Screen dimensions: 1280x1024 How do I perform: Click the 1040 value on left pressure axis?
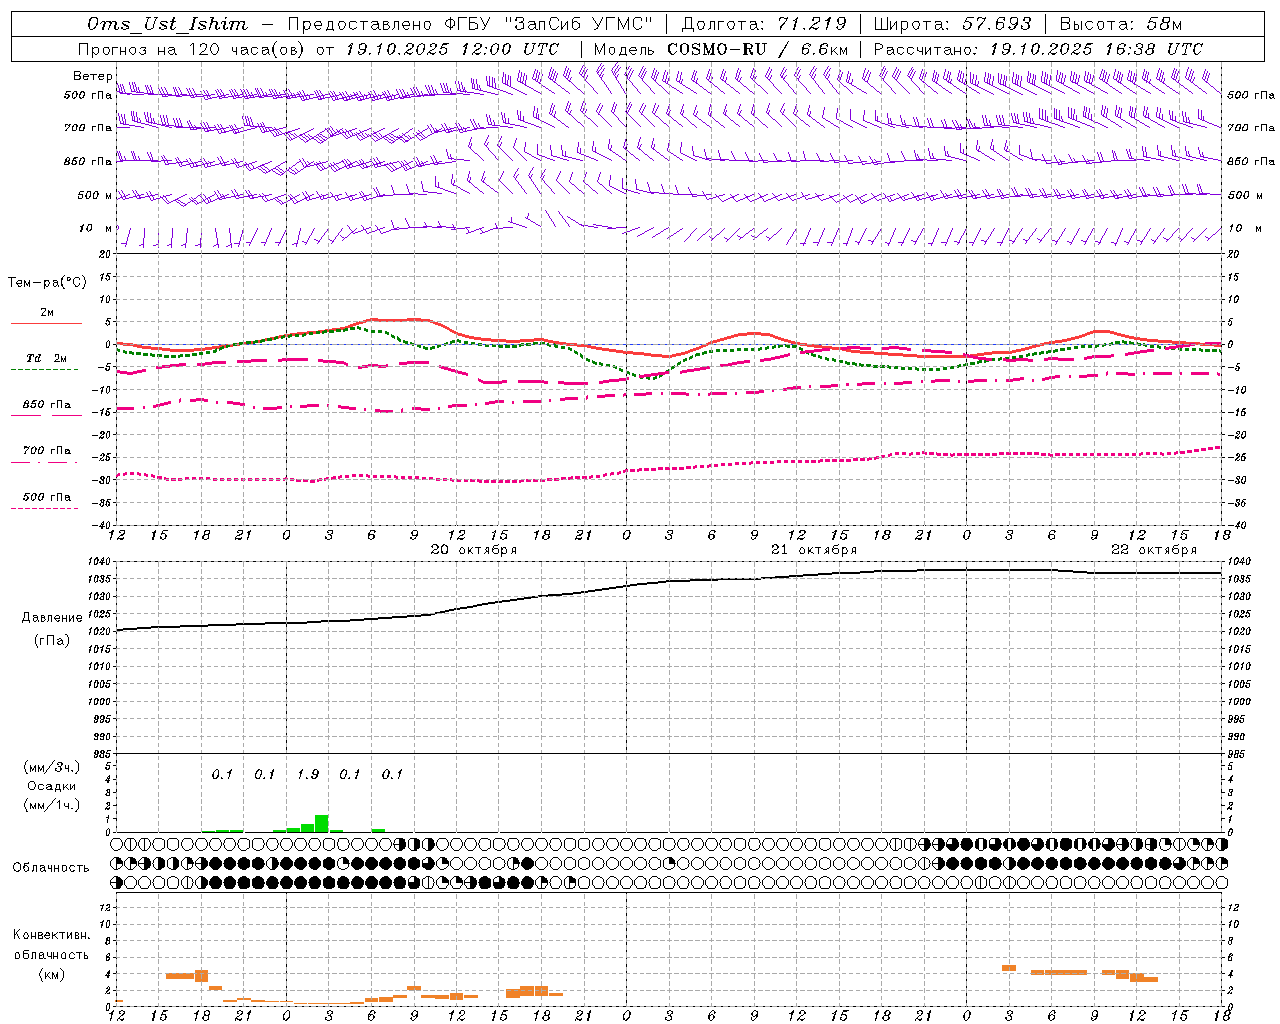coord(100,561)
